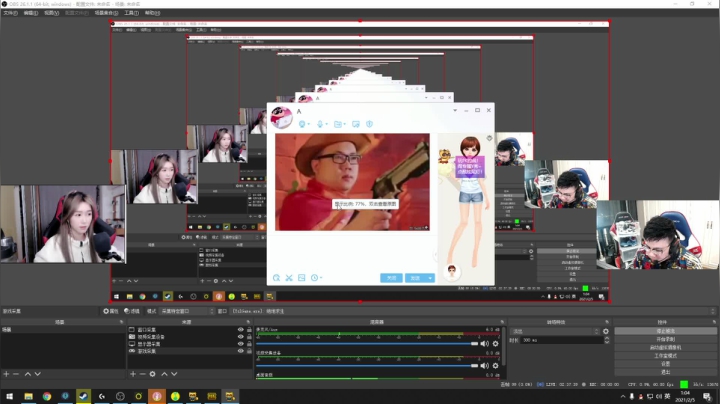Select the 显示器采集 source row
This screenshot has width=720, height=404.
tap(190, 343)
